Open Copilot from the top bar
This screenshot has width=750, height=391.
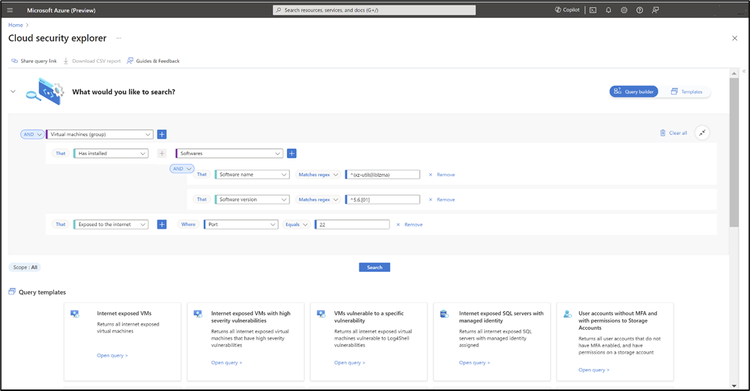point(567,10)
